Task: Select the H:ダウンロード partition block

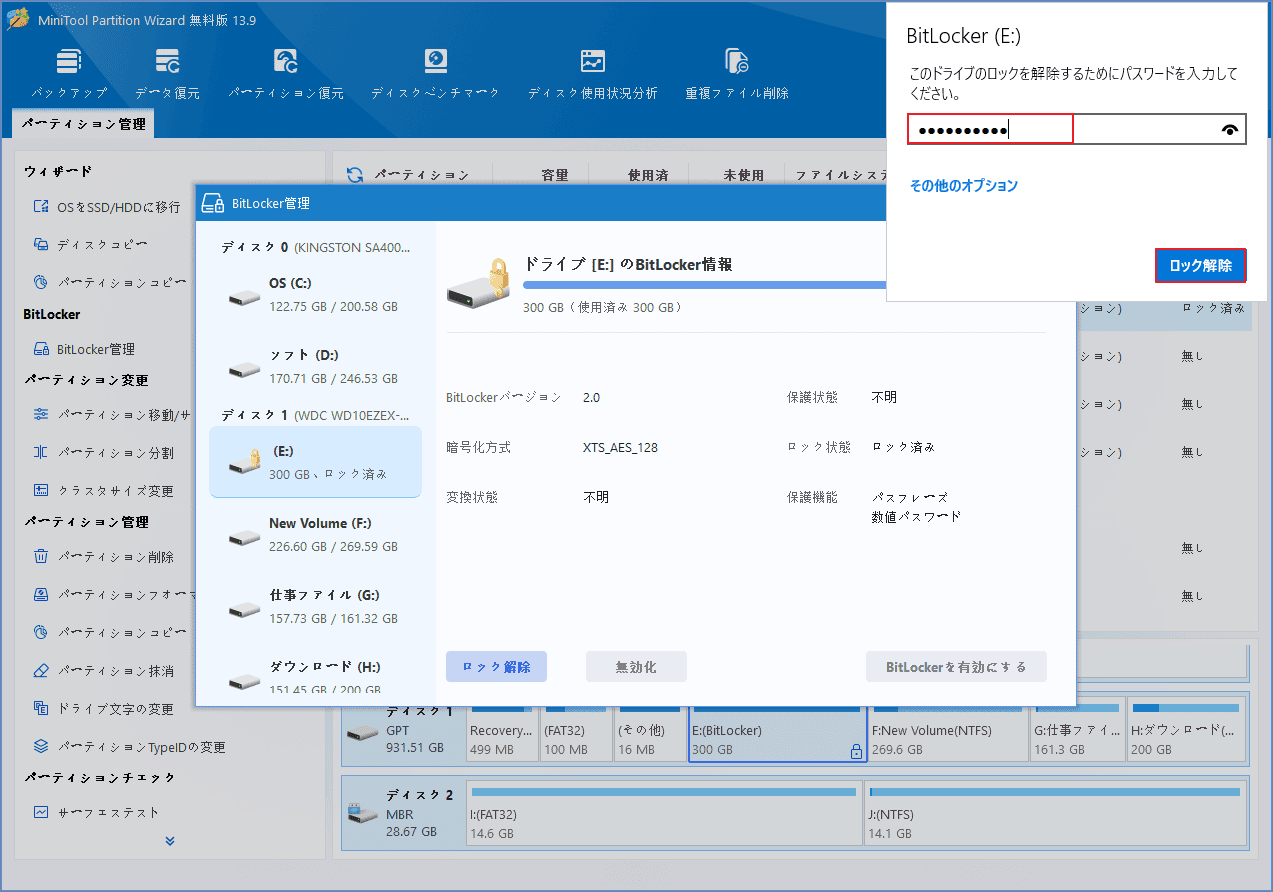Action: (1187, 736)
